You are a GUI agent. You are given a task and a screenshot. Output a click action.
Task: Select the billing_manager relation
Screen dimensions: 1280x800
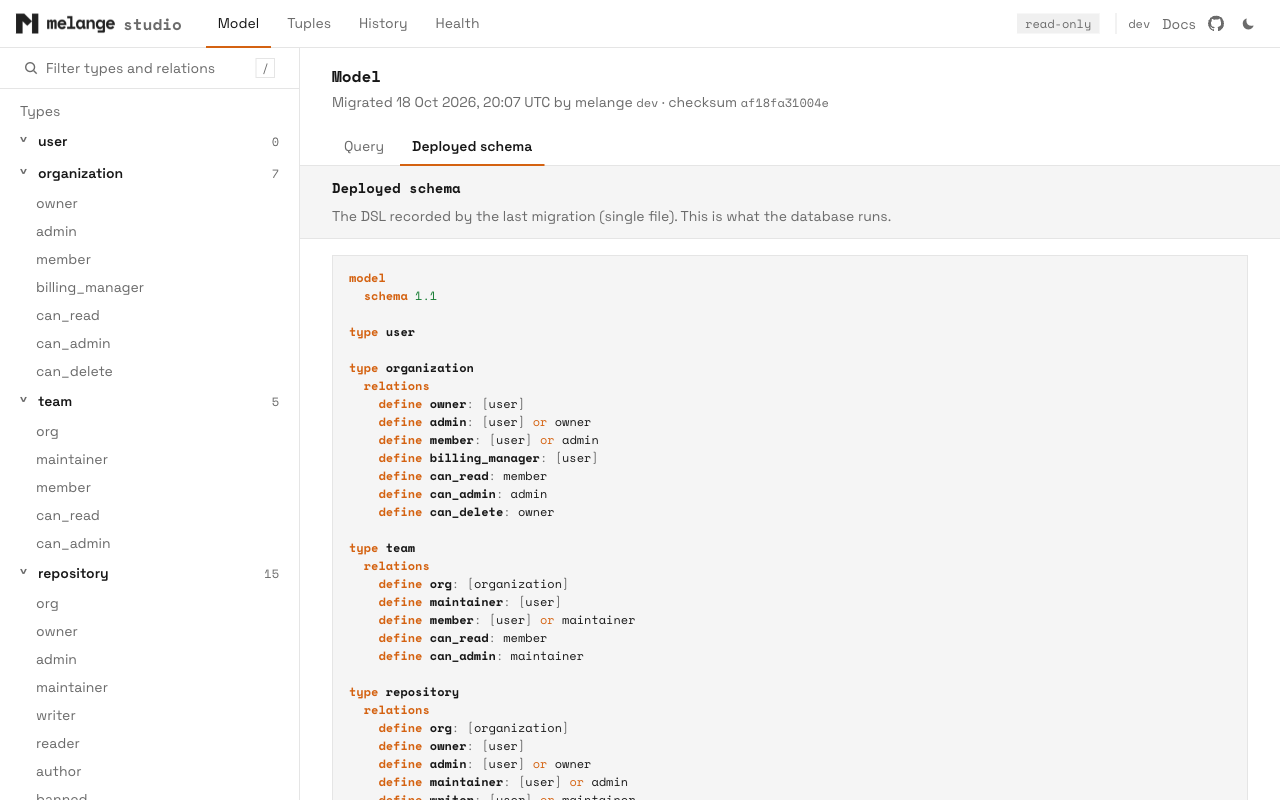(x=90, y=288)
